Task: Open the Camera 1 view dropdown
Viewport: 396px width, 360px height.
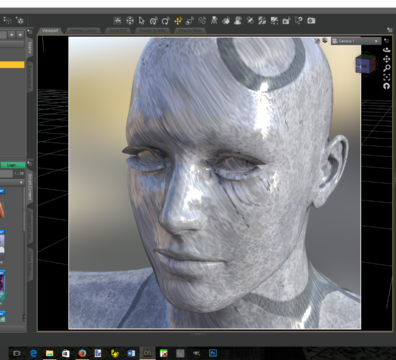Action: coord(356,41)
